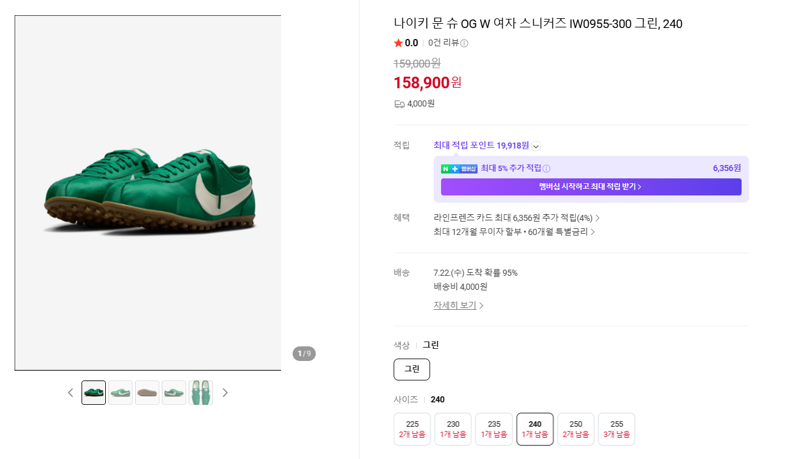Viewport: 800px width, 459px height.
Task: Open the second shoe thumbnail
Action: click(x=120, y=393)
